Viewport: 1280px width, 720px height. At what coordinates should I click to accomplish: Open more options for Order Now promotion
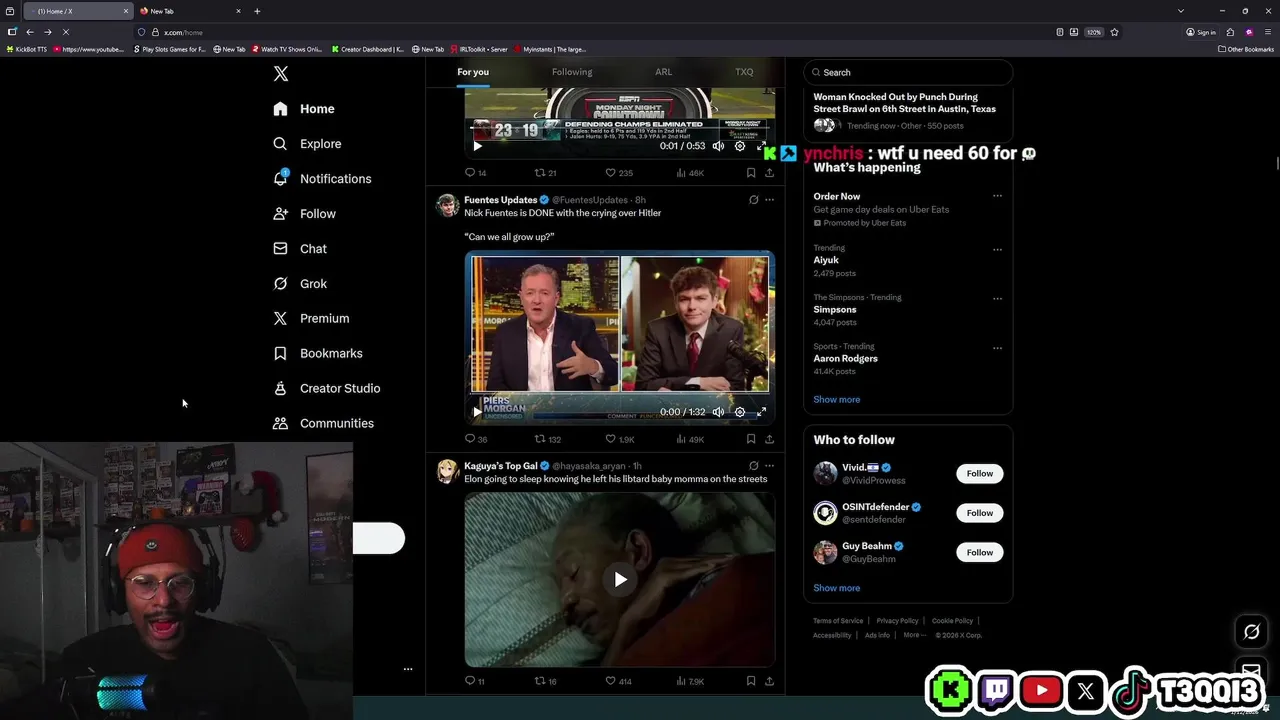point(997,196)
